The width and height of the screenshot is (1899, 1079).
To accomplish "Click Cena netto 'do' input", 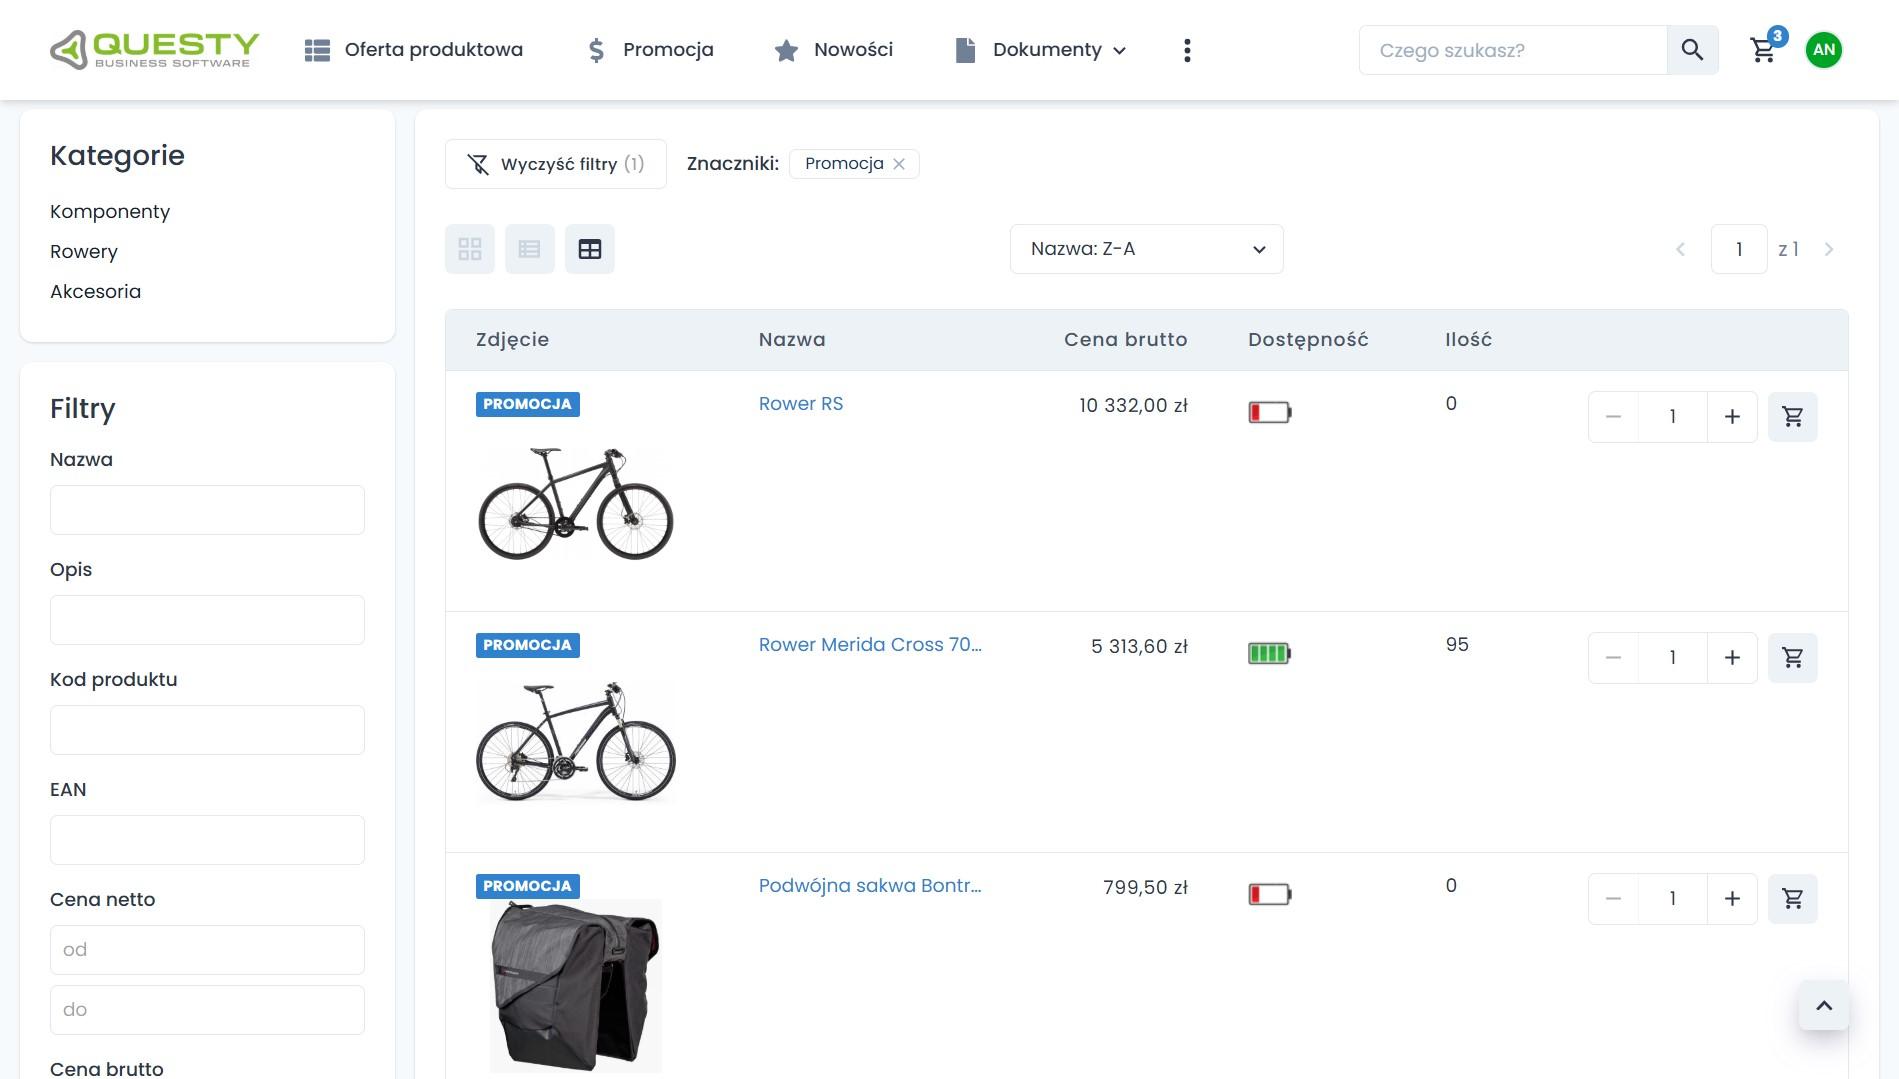I will (x=207, y=1010).
